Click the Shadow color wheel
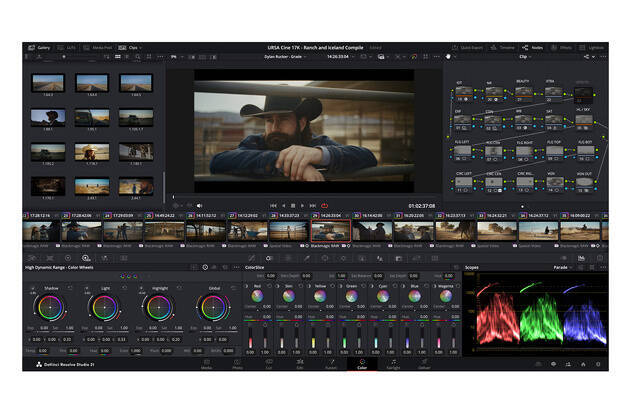 pos(48,306)
